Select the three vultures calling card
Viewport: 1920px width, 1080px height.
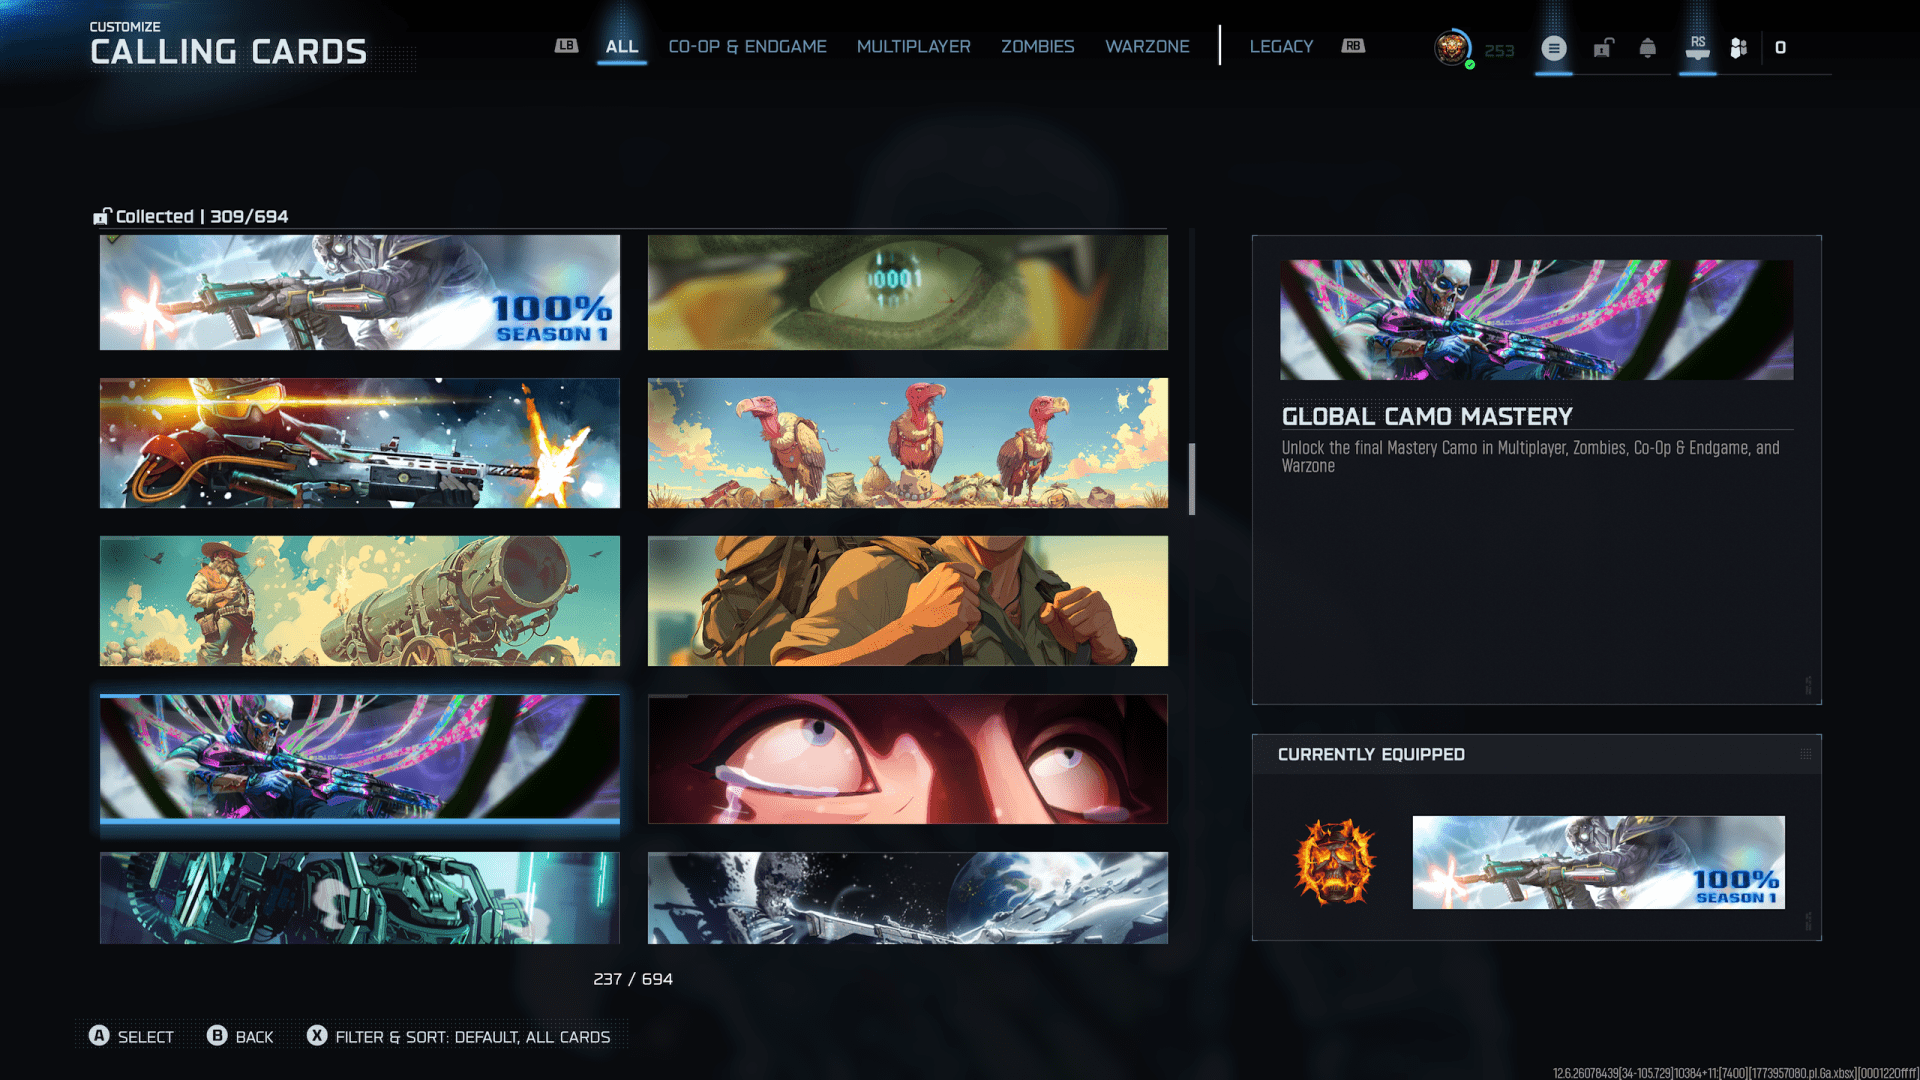pyautogui.click(x=907, y=443)
